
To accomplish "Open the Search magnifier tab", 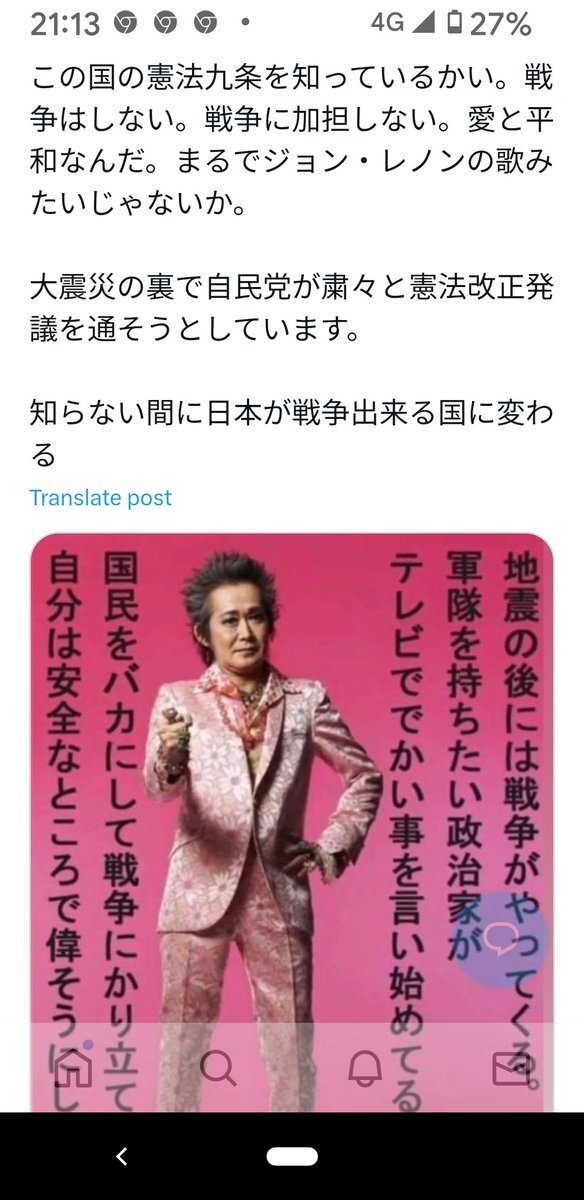I will pyautogui.click(x=217, y=1069).
